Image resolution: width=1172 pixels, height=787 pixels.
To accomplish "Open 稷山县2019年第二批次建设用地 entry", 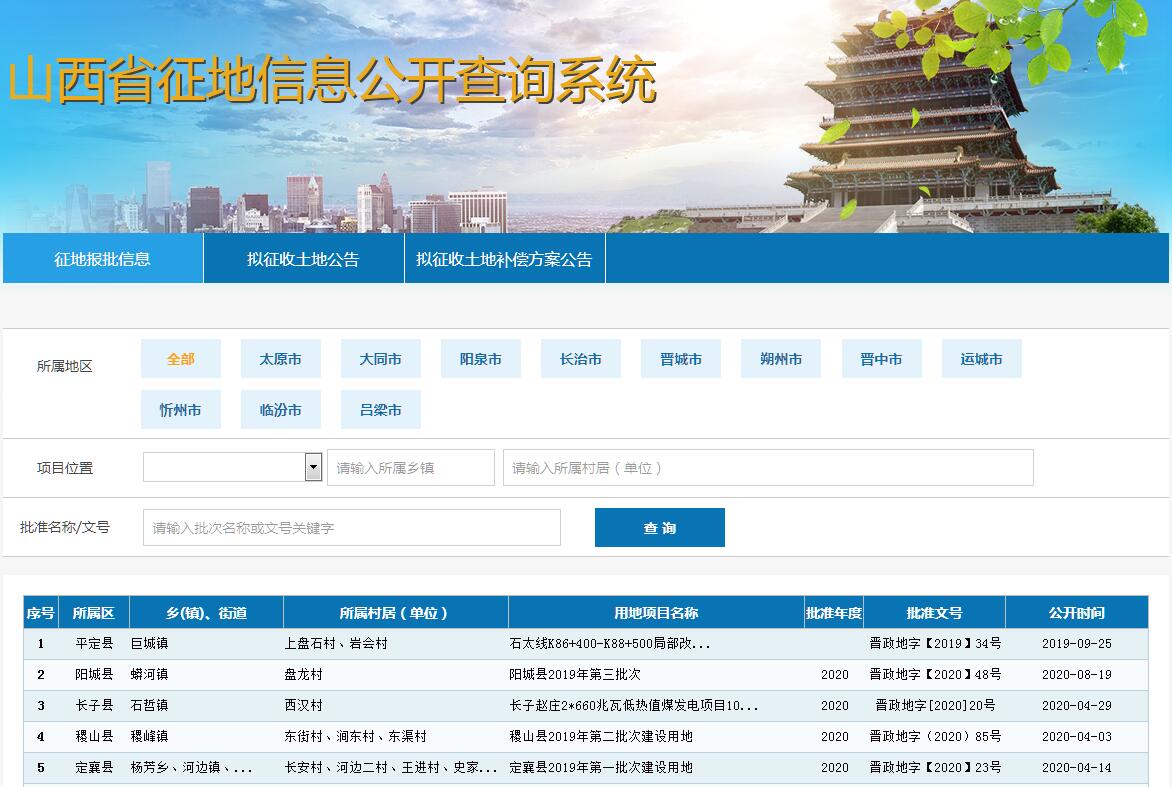I will 600,737.
